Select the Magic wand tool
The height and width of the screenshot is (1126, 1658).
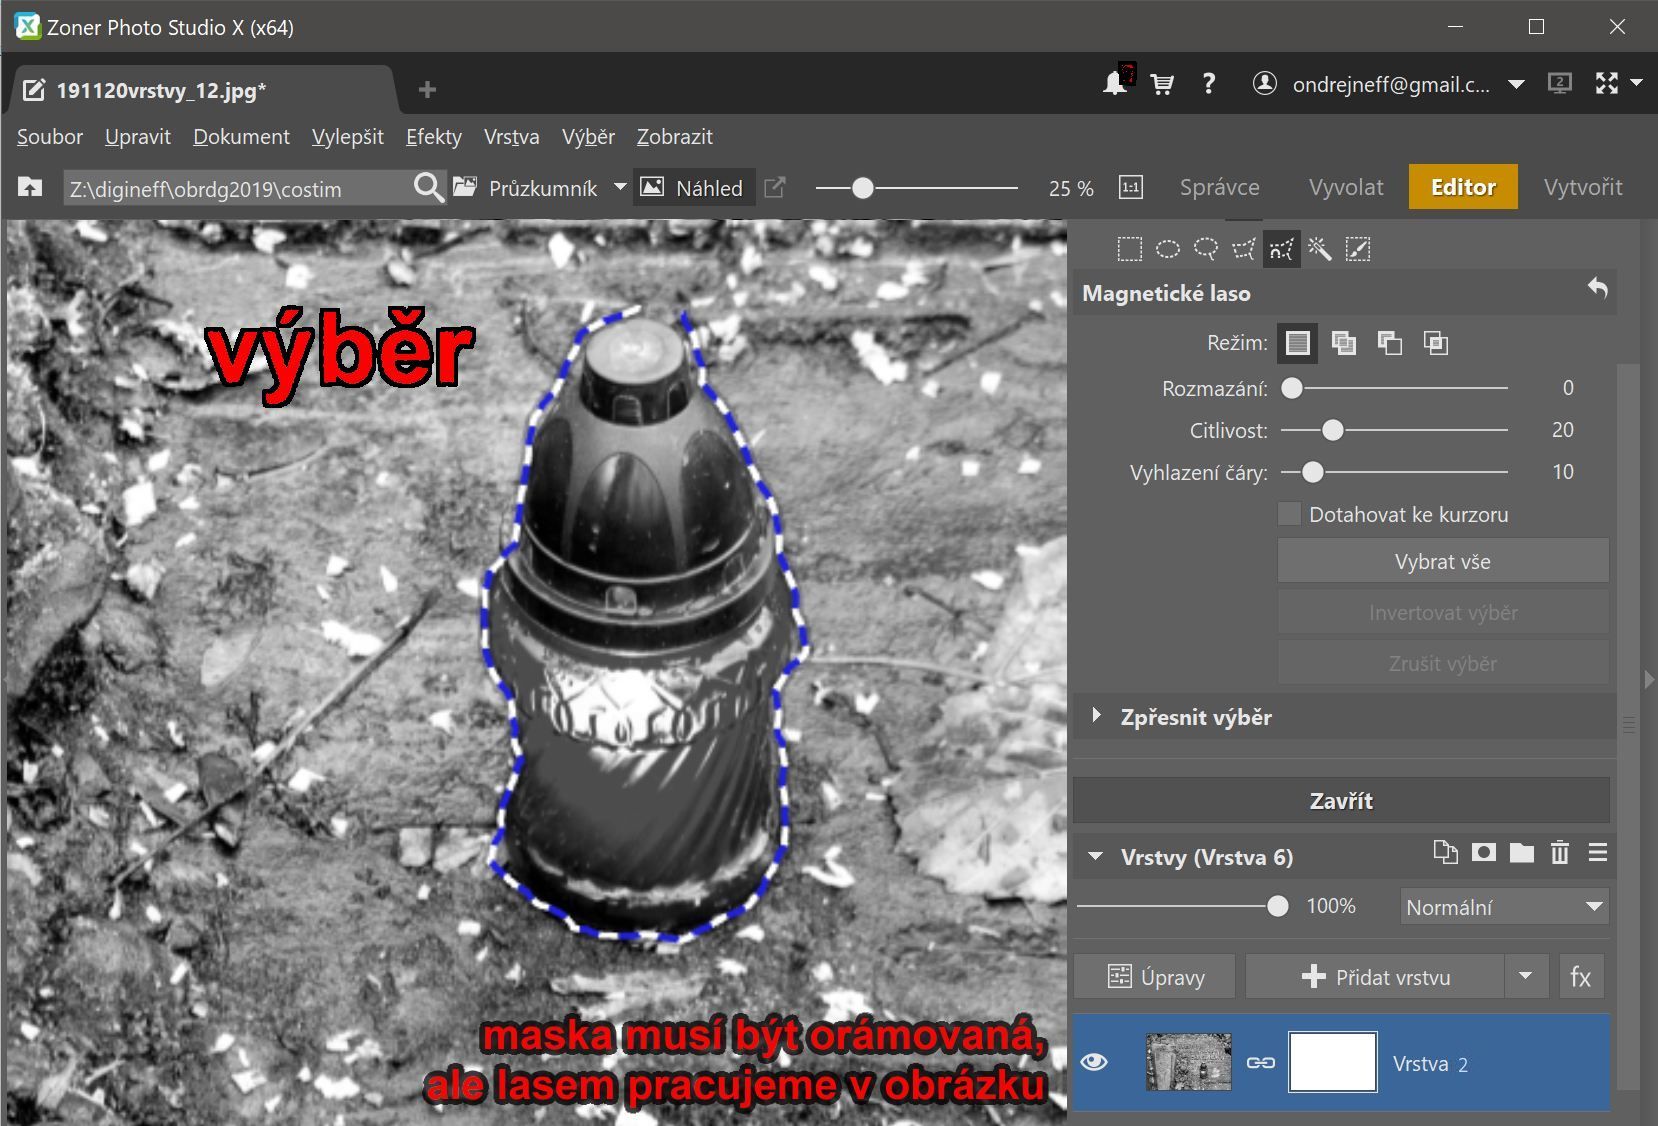pyautogui.click(x=1320, y=249)
